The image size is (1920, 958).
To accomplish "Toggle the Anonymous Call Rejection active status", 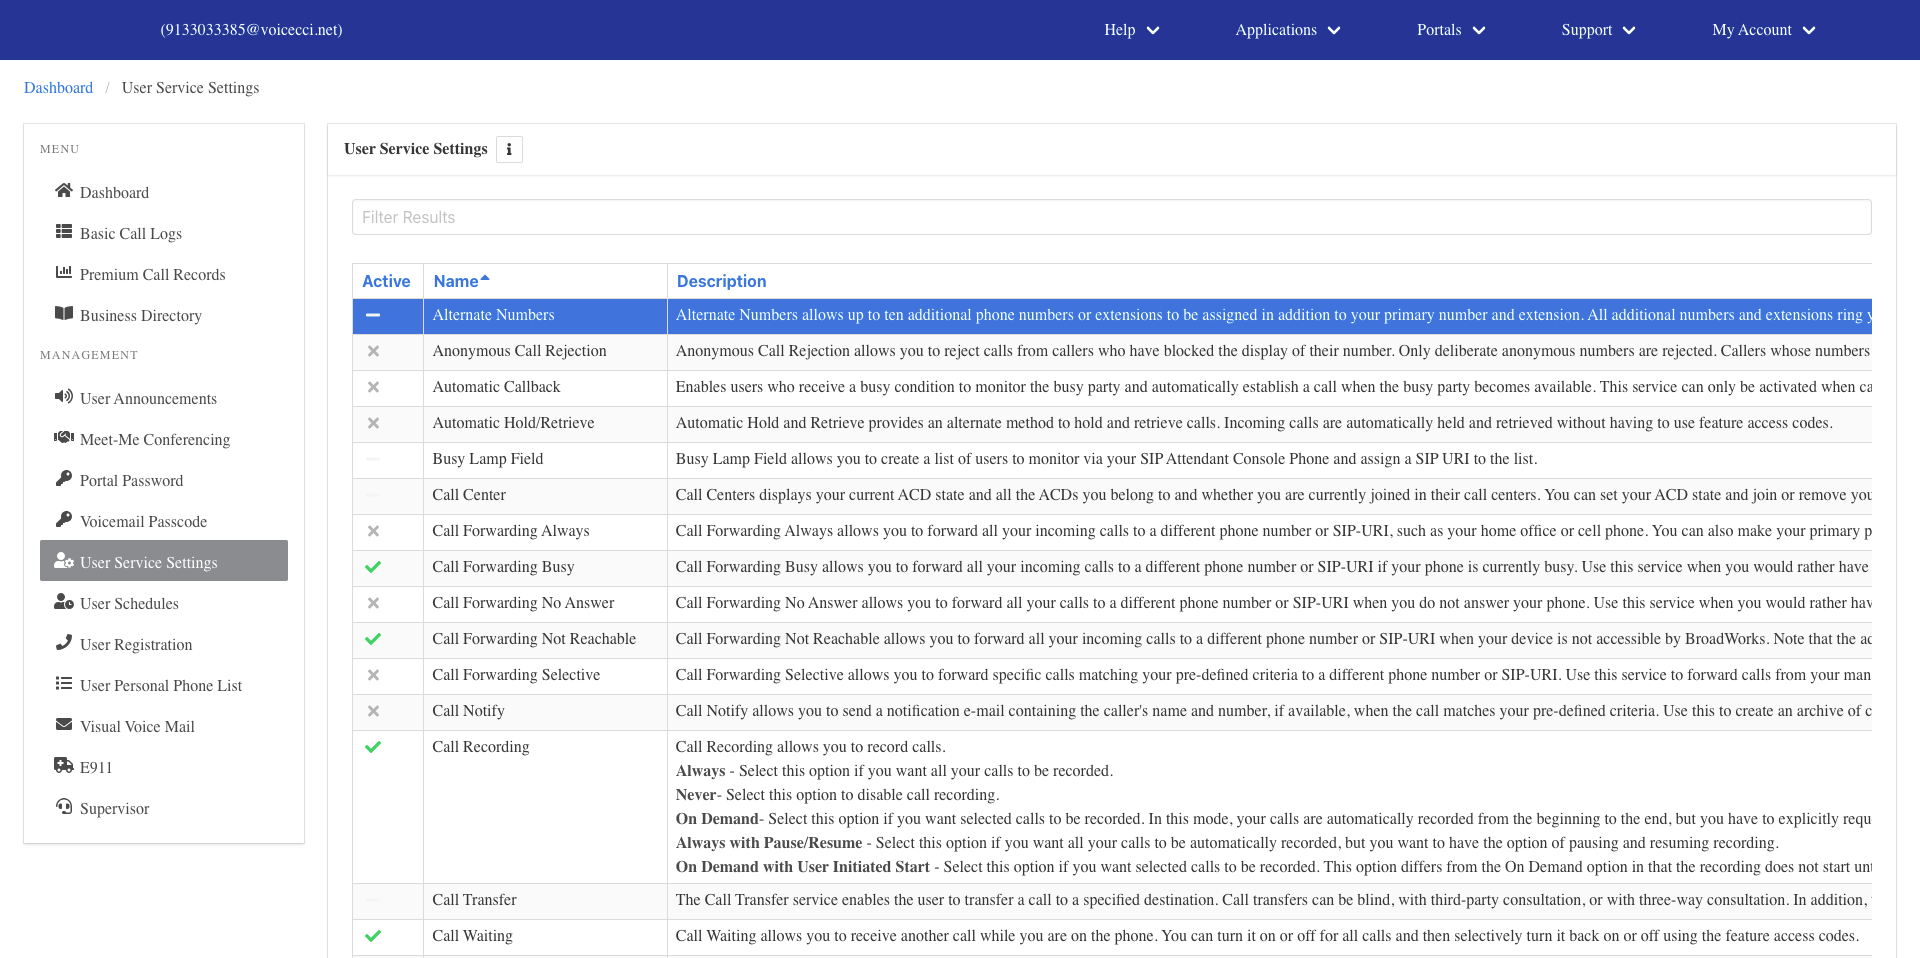I will tap(373, 351).
